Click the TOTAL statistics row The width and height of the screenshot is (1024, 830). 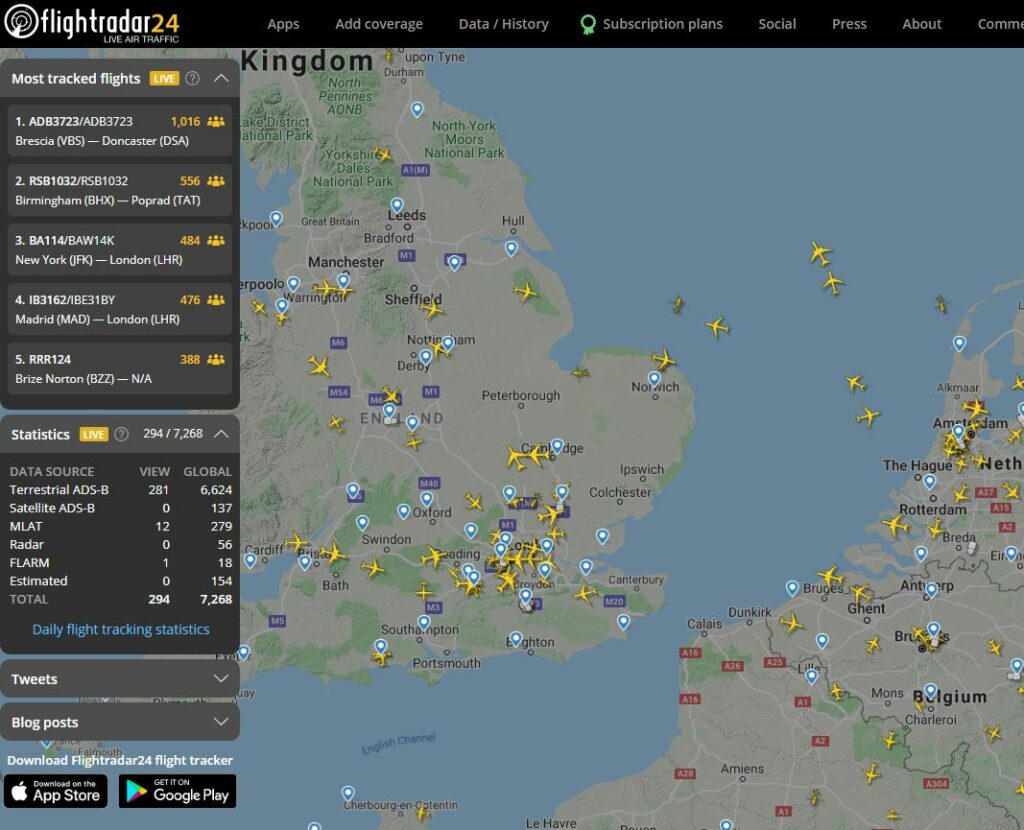click(121, 599)
